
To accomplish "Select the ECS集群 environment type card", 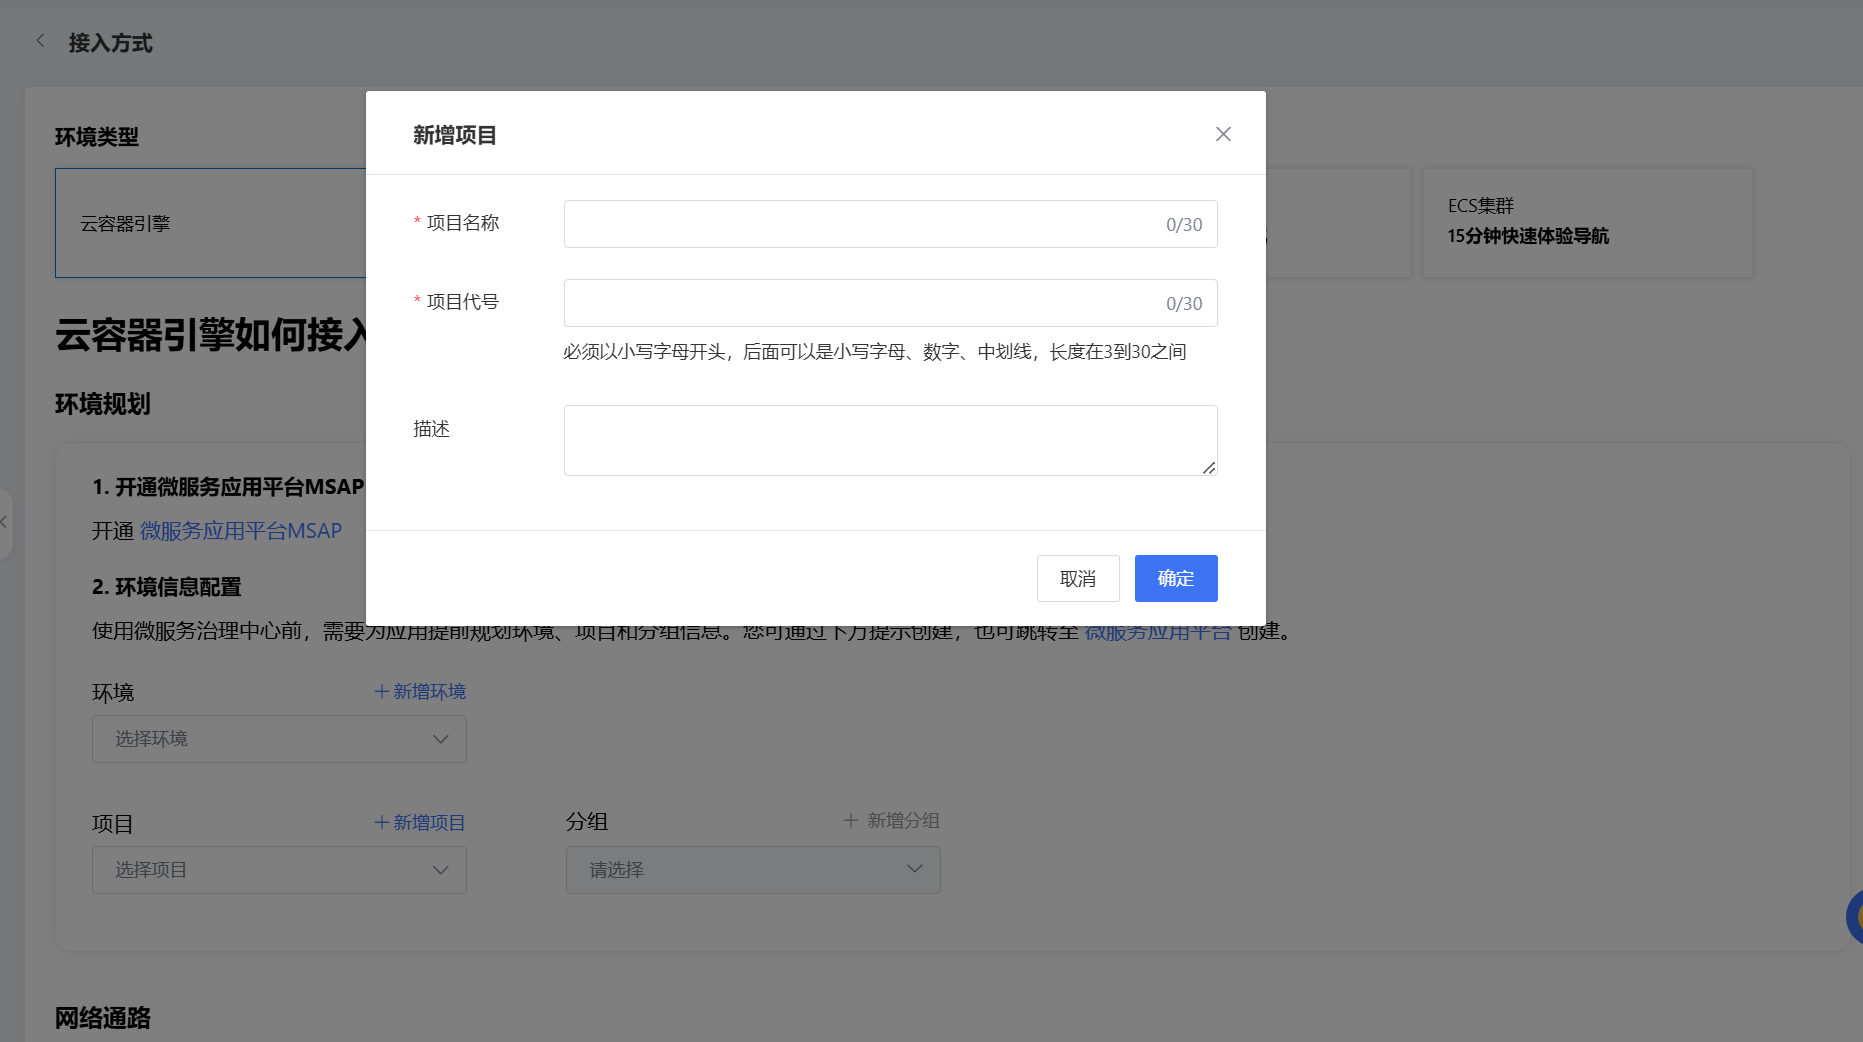I will (1586, 222).
